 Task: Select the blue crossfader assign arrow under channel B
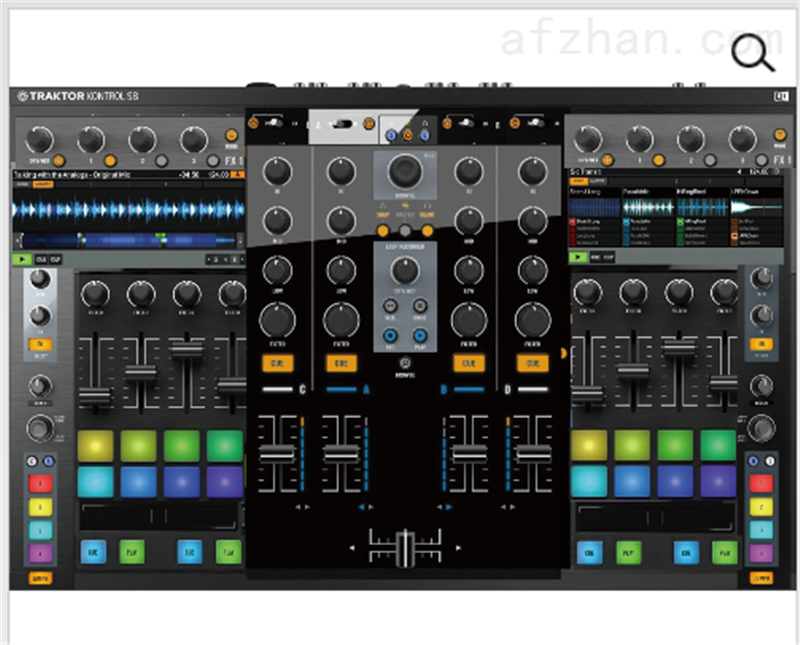click(x=448, y=507)
